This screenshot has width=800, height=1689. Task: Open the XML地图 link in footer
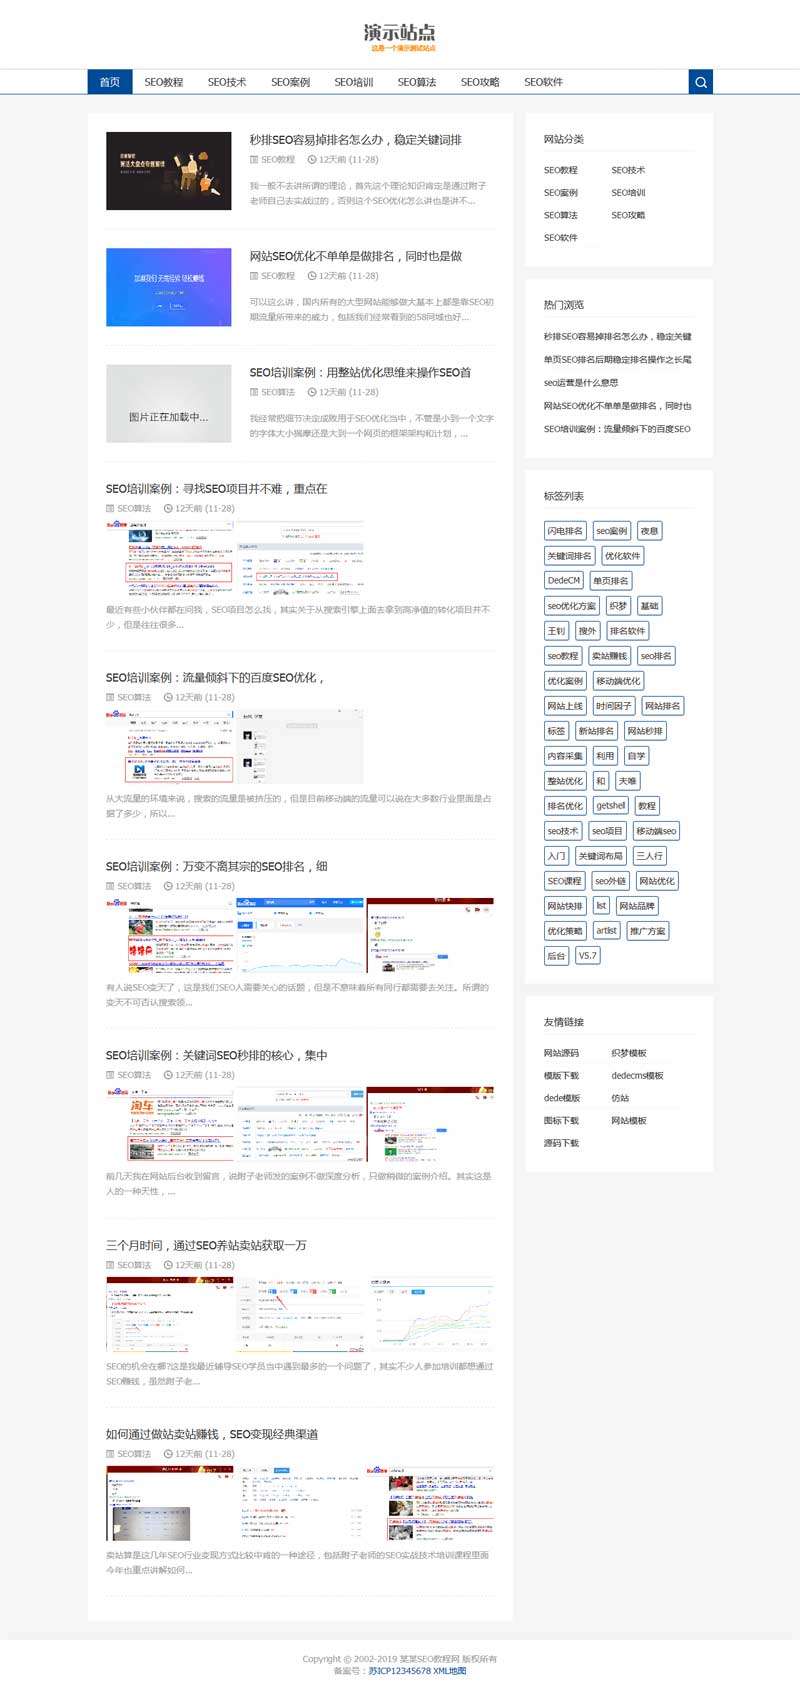450,1670
